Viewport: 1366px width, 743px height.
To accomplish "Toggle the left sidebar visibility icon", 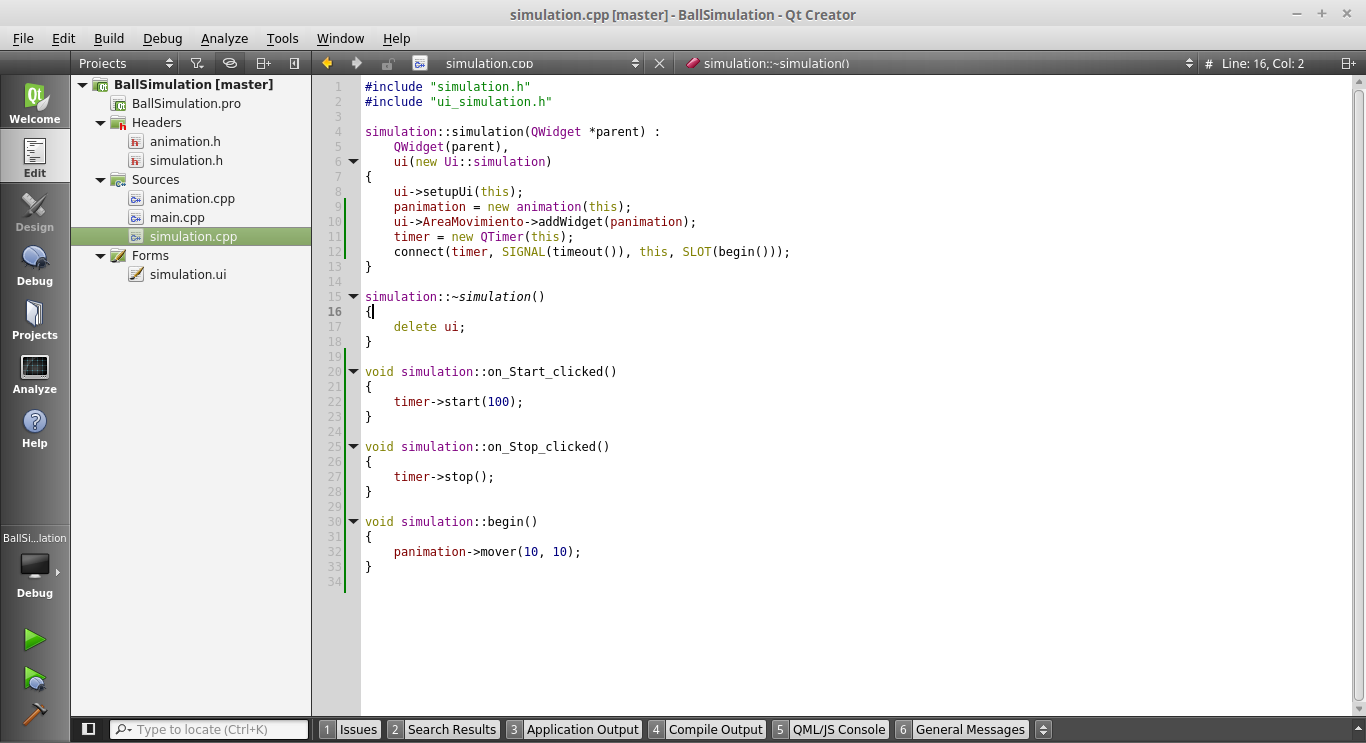I will coord(88,729).
